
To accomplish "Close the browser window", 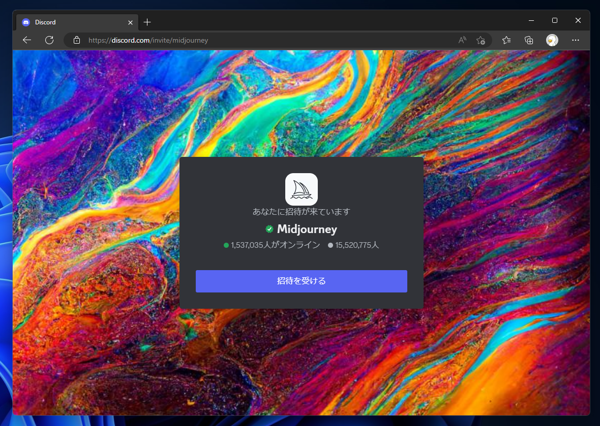I will pos(578,20).
